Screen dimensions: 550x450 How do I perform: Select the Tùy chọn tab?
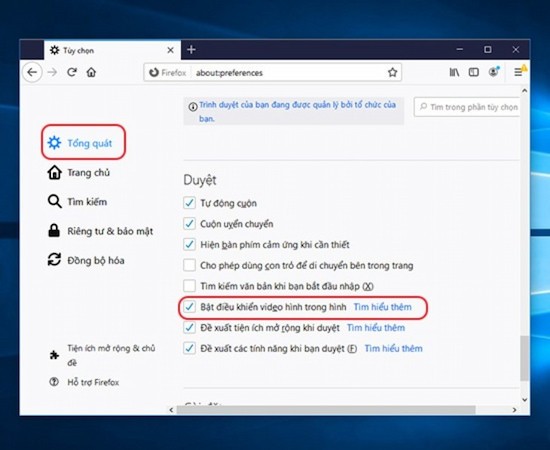coord(112,50)
